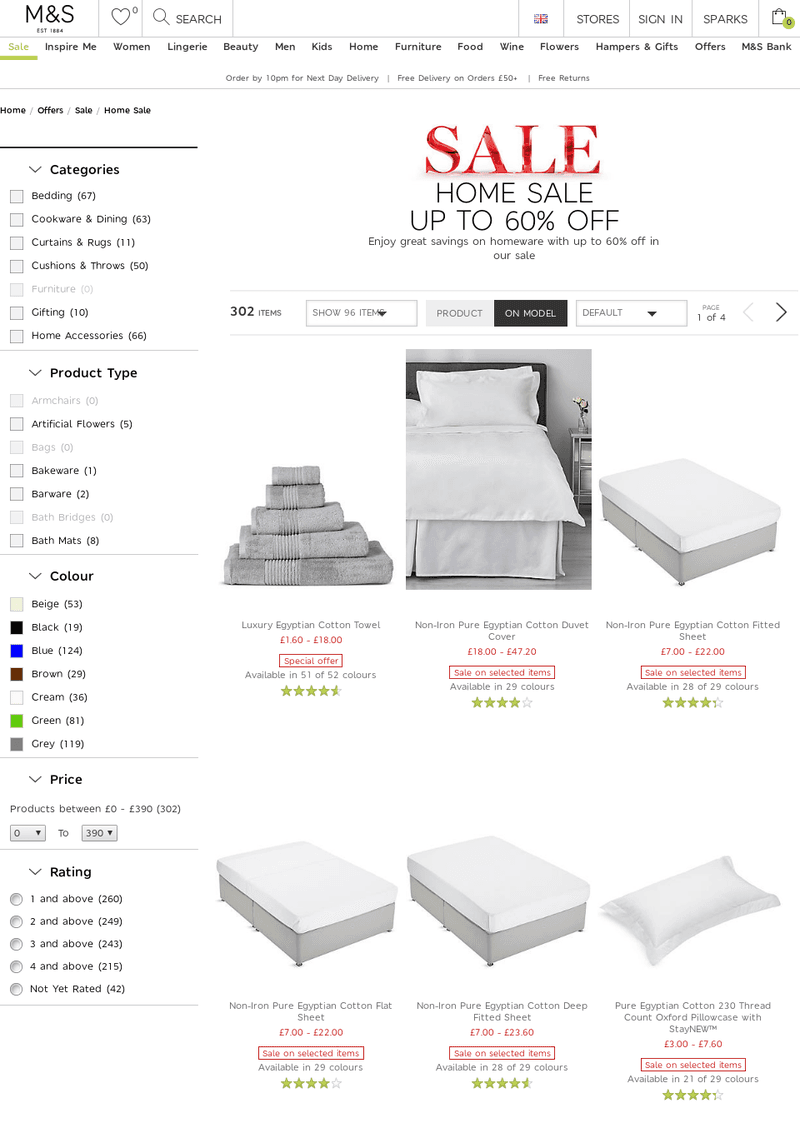Click Offers breadcrumb link

(51, 110)
